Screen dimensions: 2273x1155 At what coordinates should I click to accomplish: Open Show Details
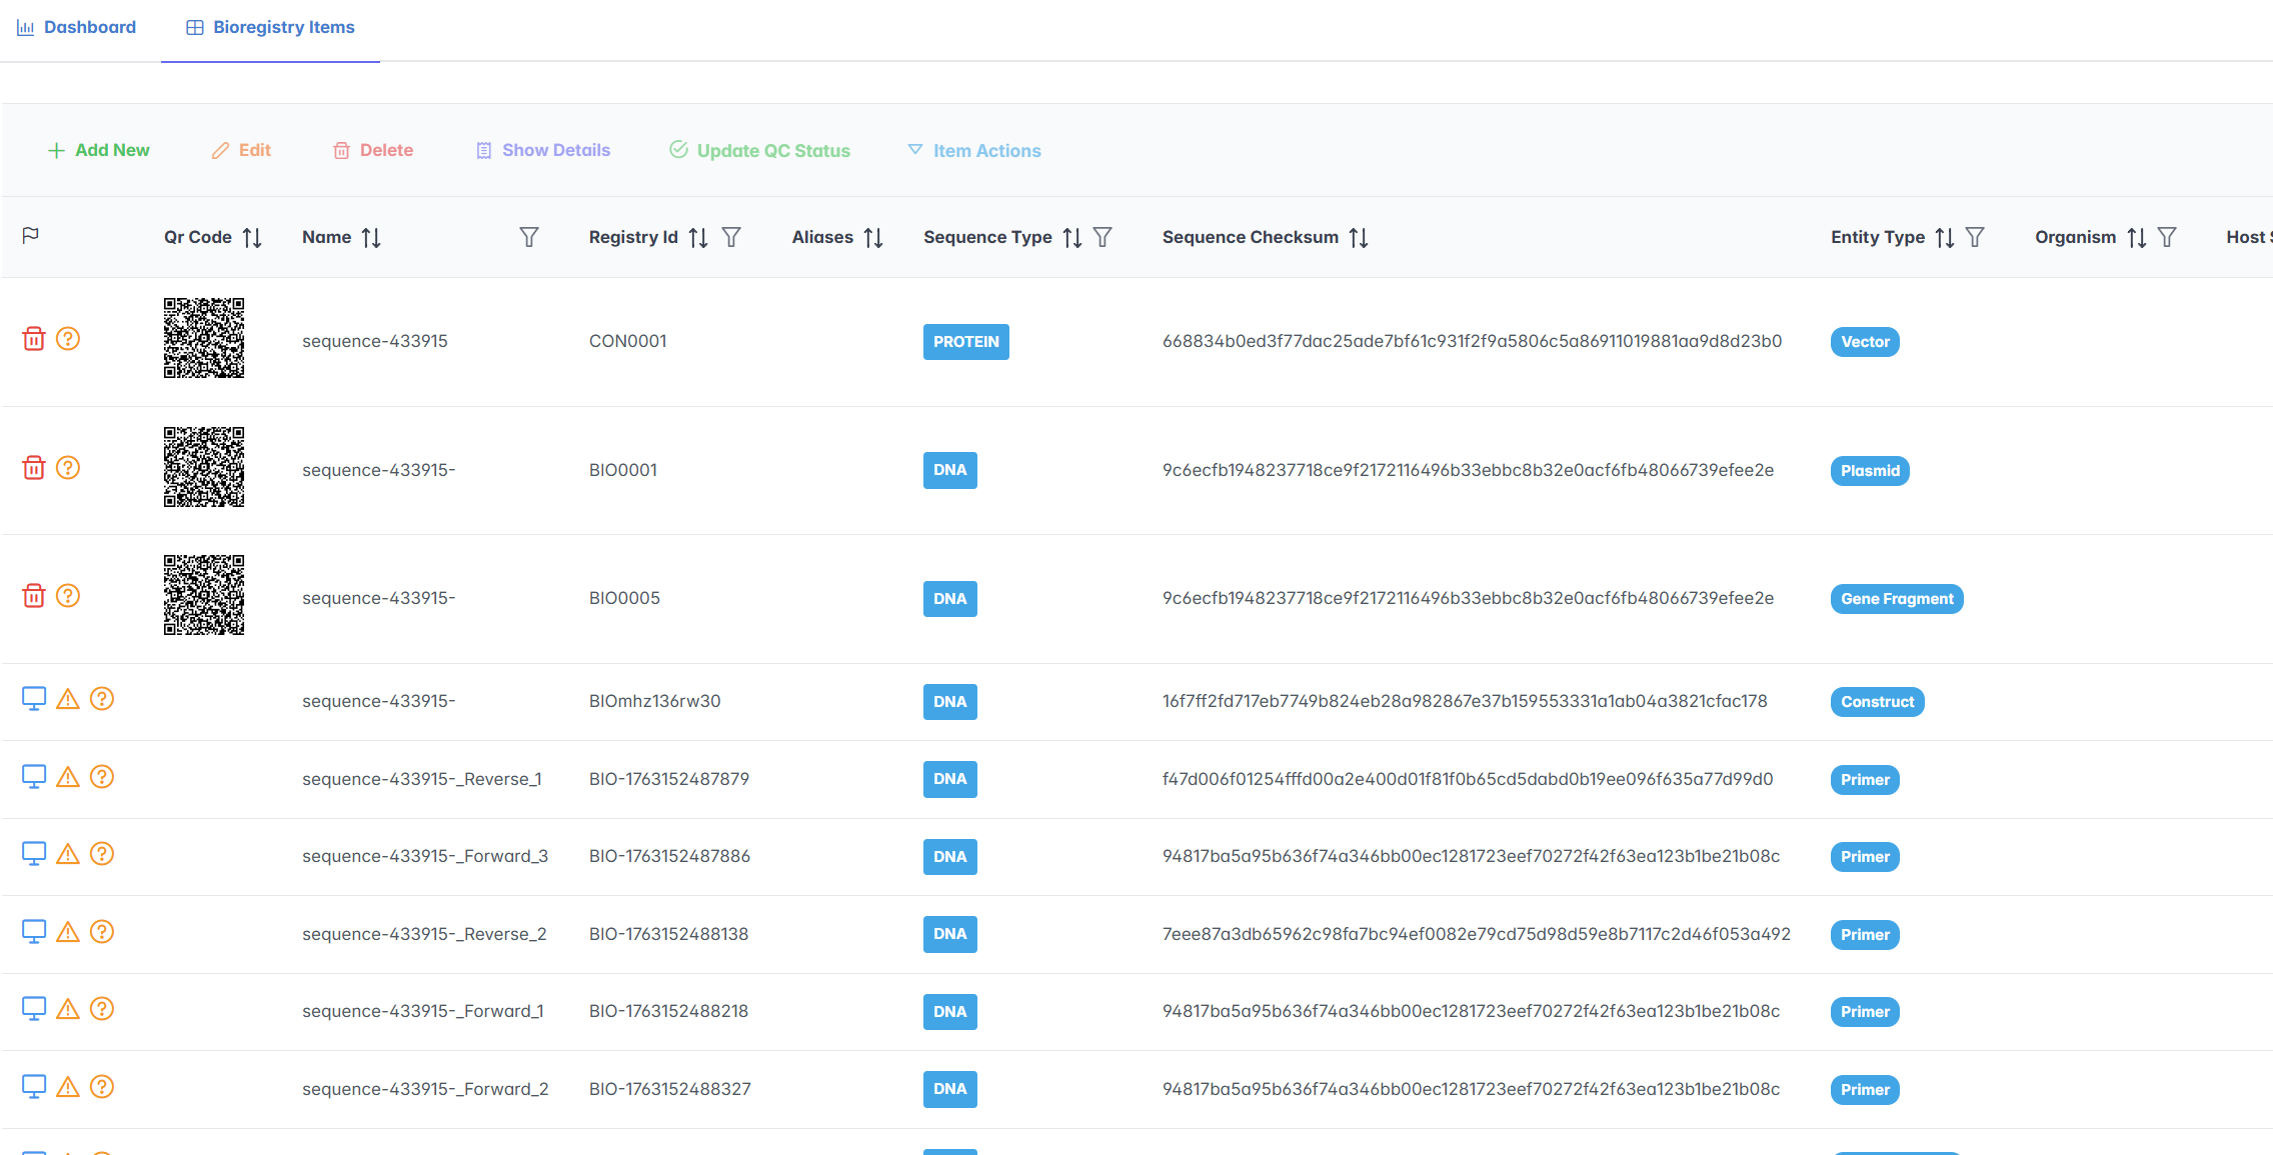point(543,150)
